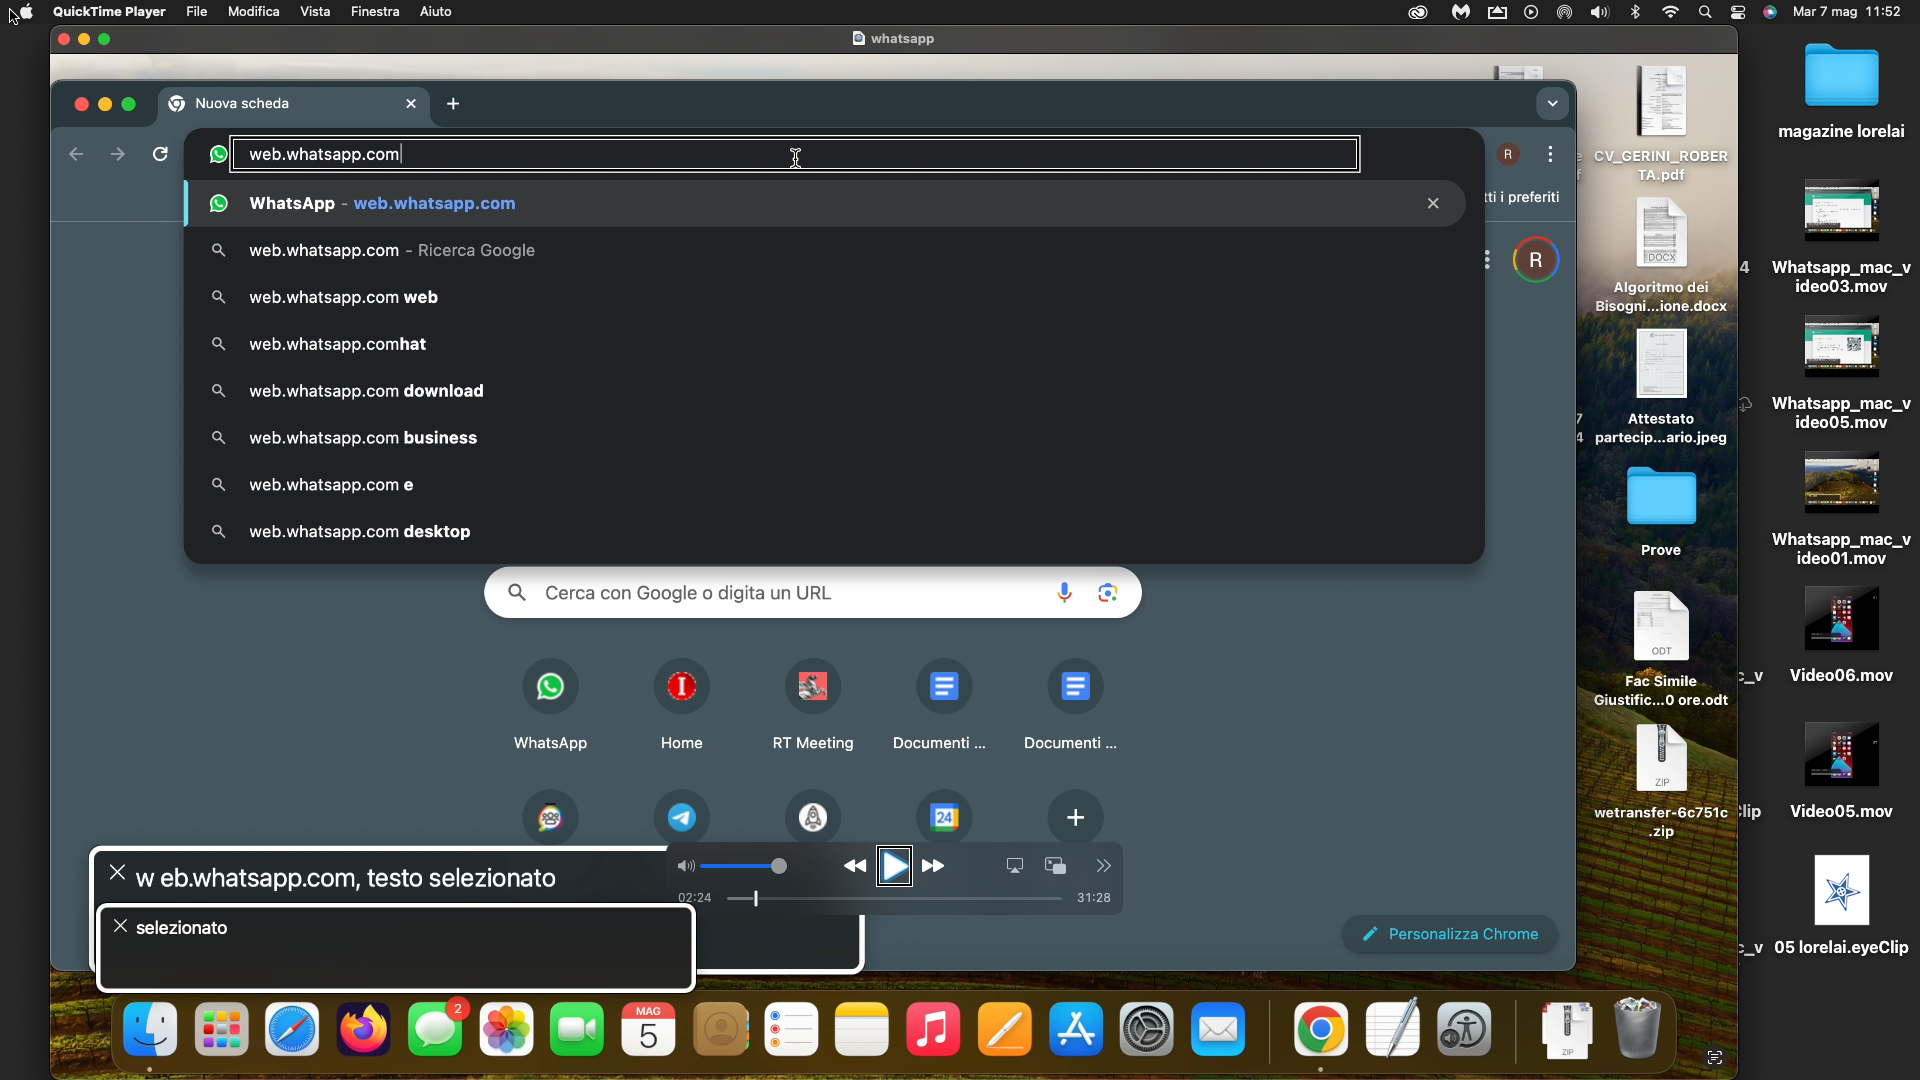
Task: Open the Vista menu
Action: coord(315,11)
